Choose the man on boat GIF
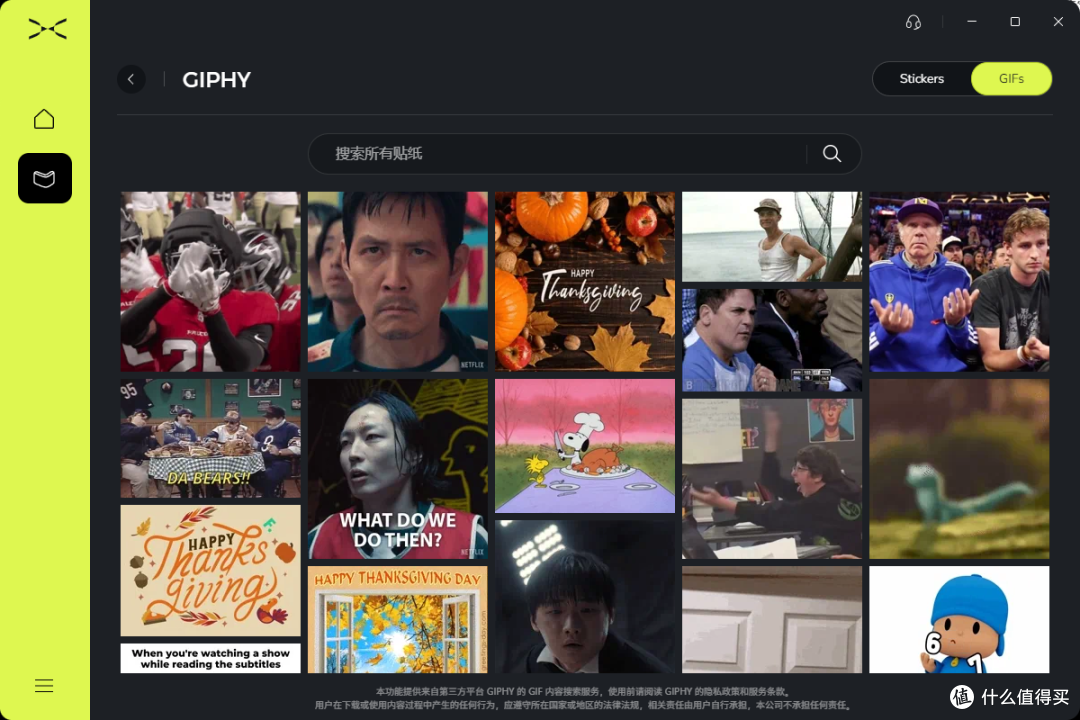 coord(772,236)
